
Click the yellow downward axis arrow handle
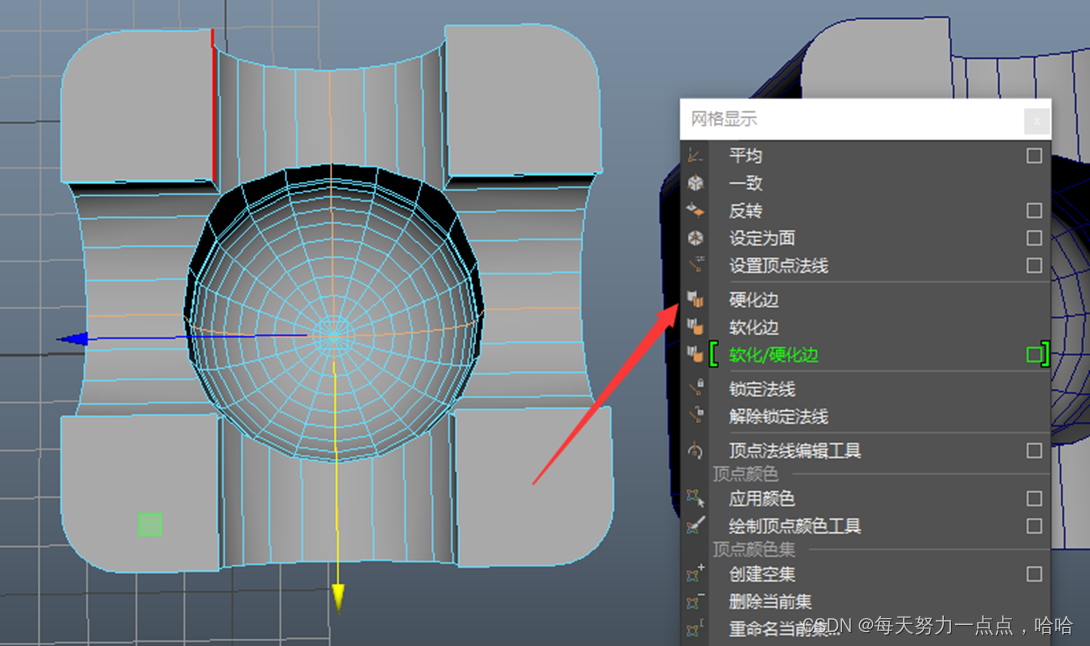pyautogui.click(x=338, y=597)
